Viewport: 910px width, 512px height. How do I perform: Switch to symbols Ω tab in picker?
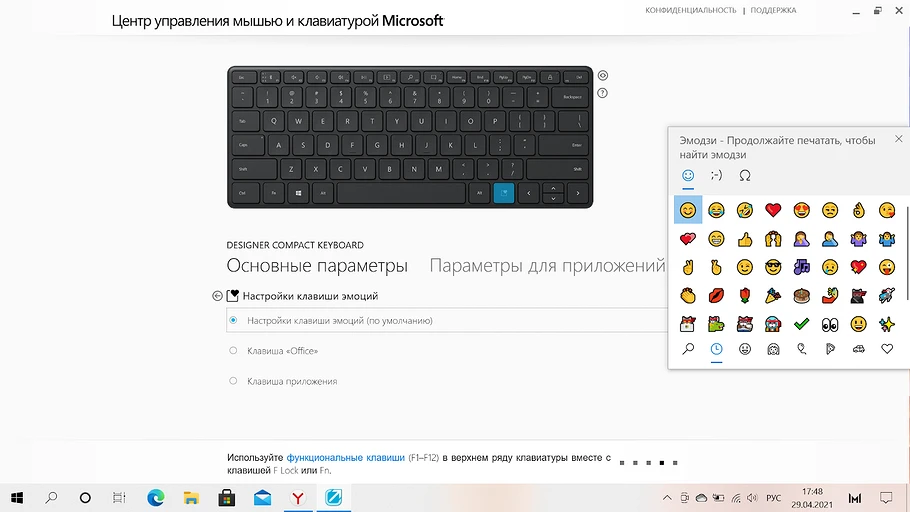click(745, 175)
